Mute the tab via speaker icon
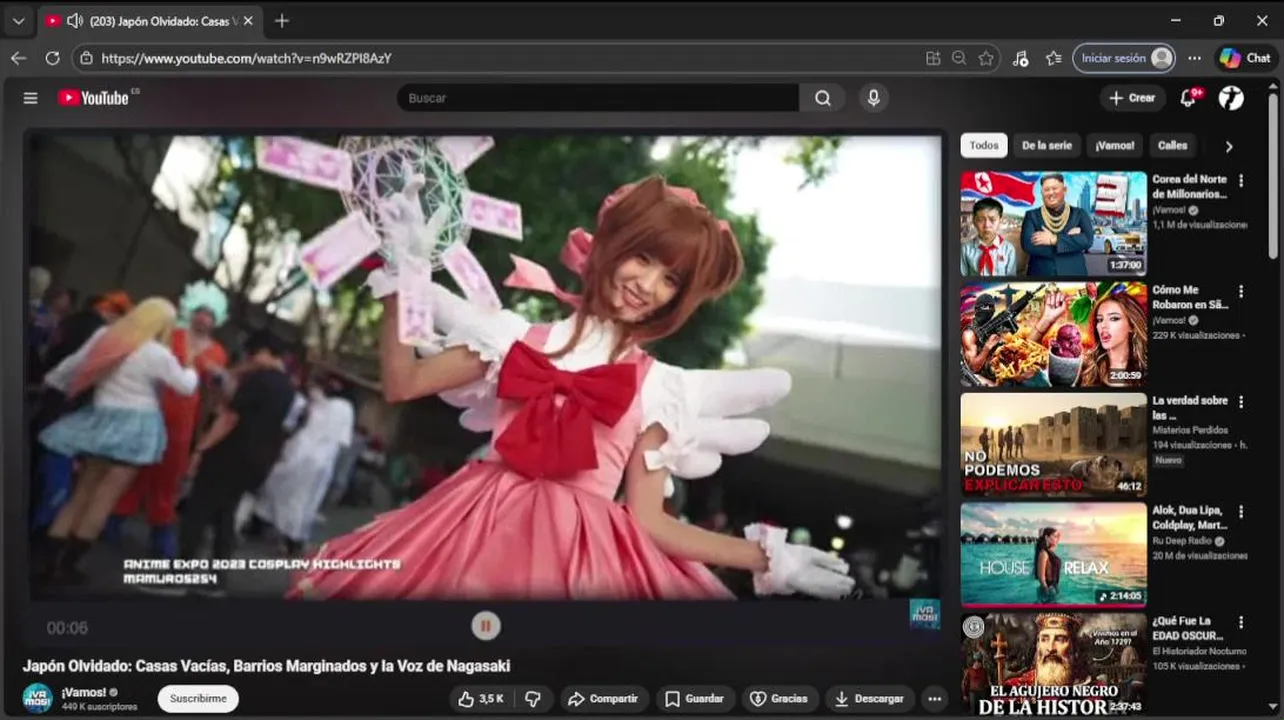The width and height of the screenshot is (1284, 720). 74,20
